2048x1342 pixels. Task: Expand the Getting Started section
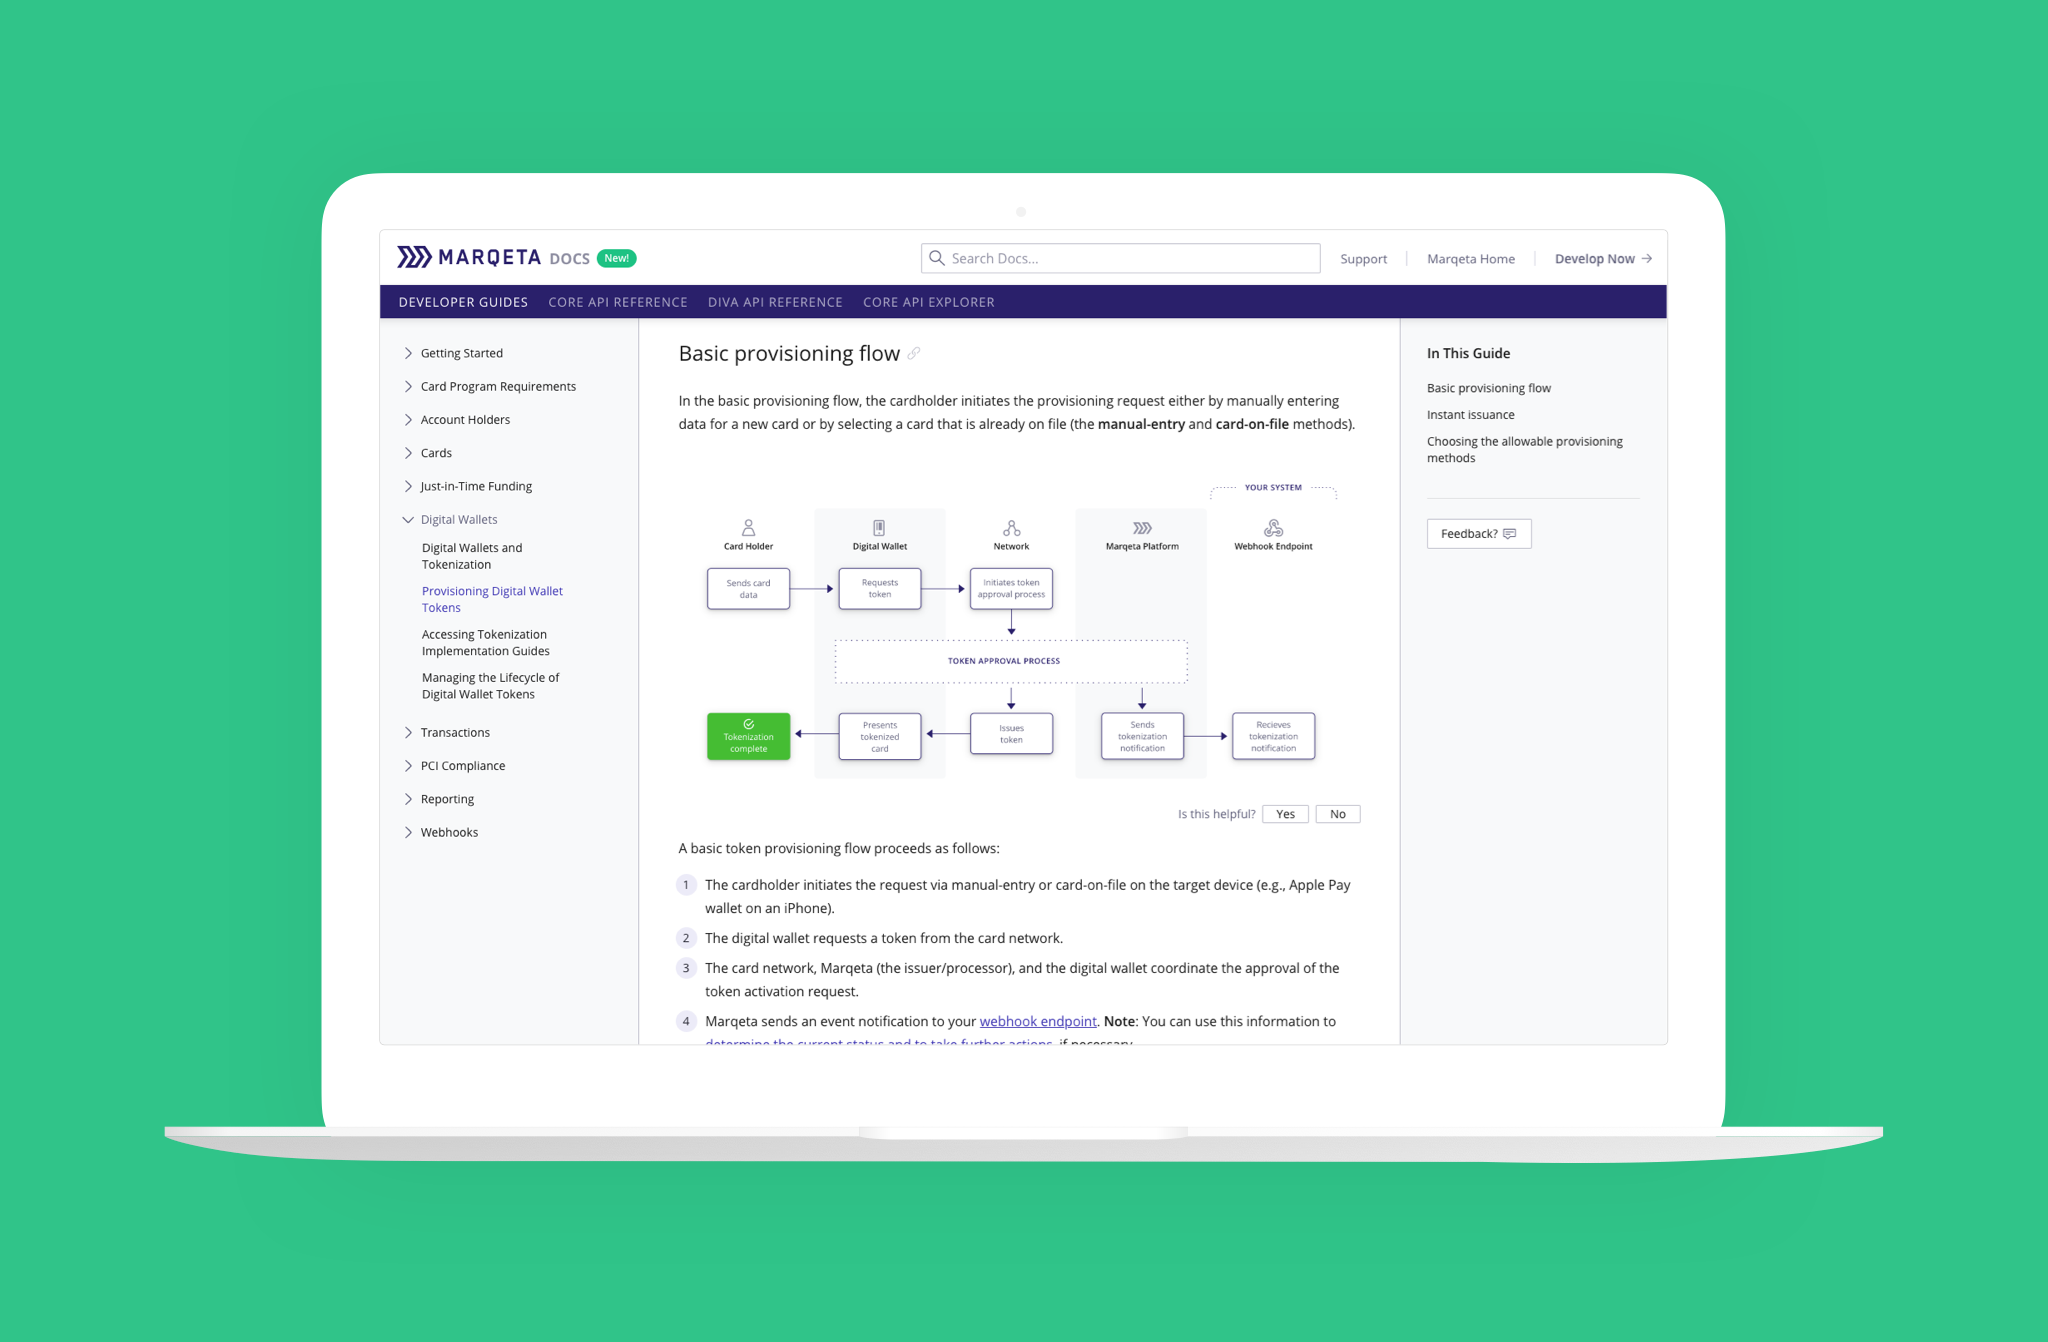(408, 353)
